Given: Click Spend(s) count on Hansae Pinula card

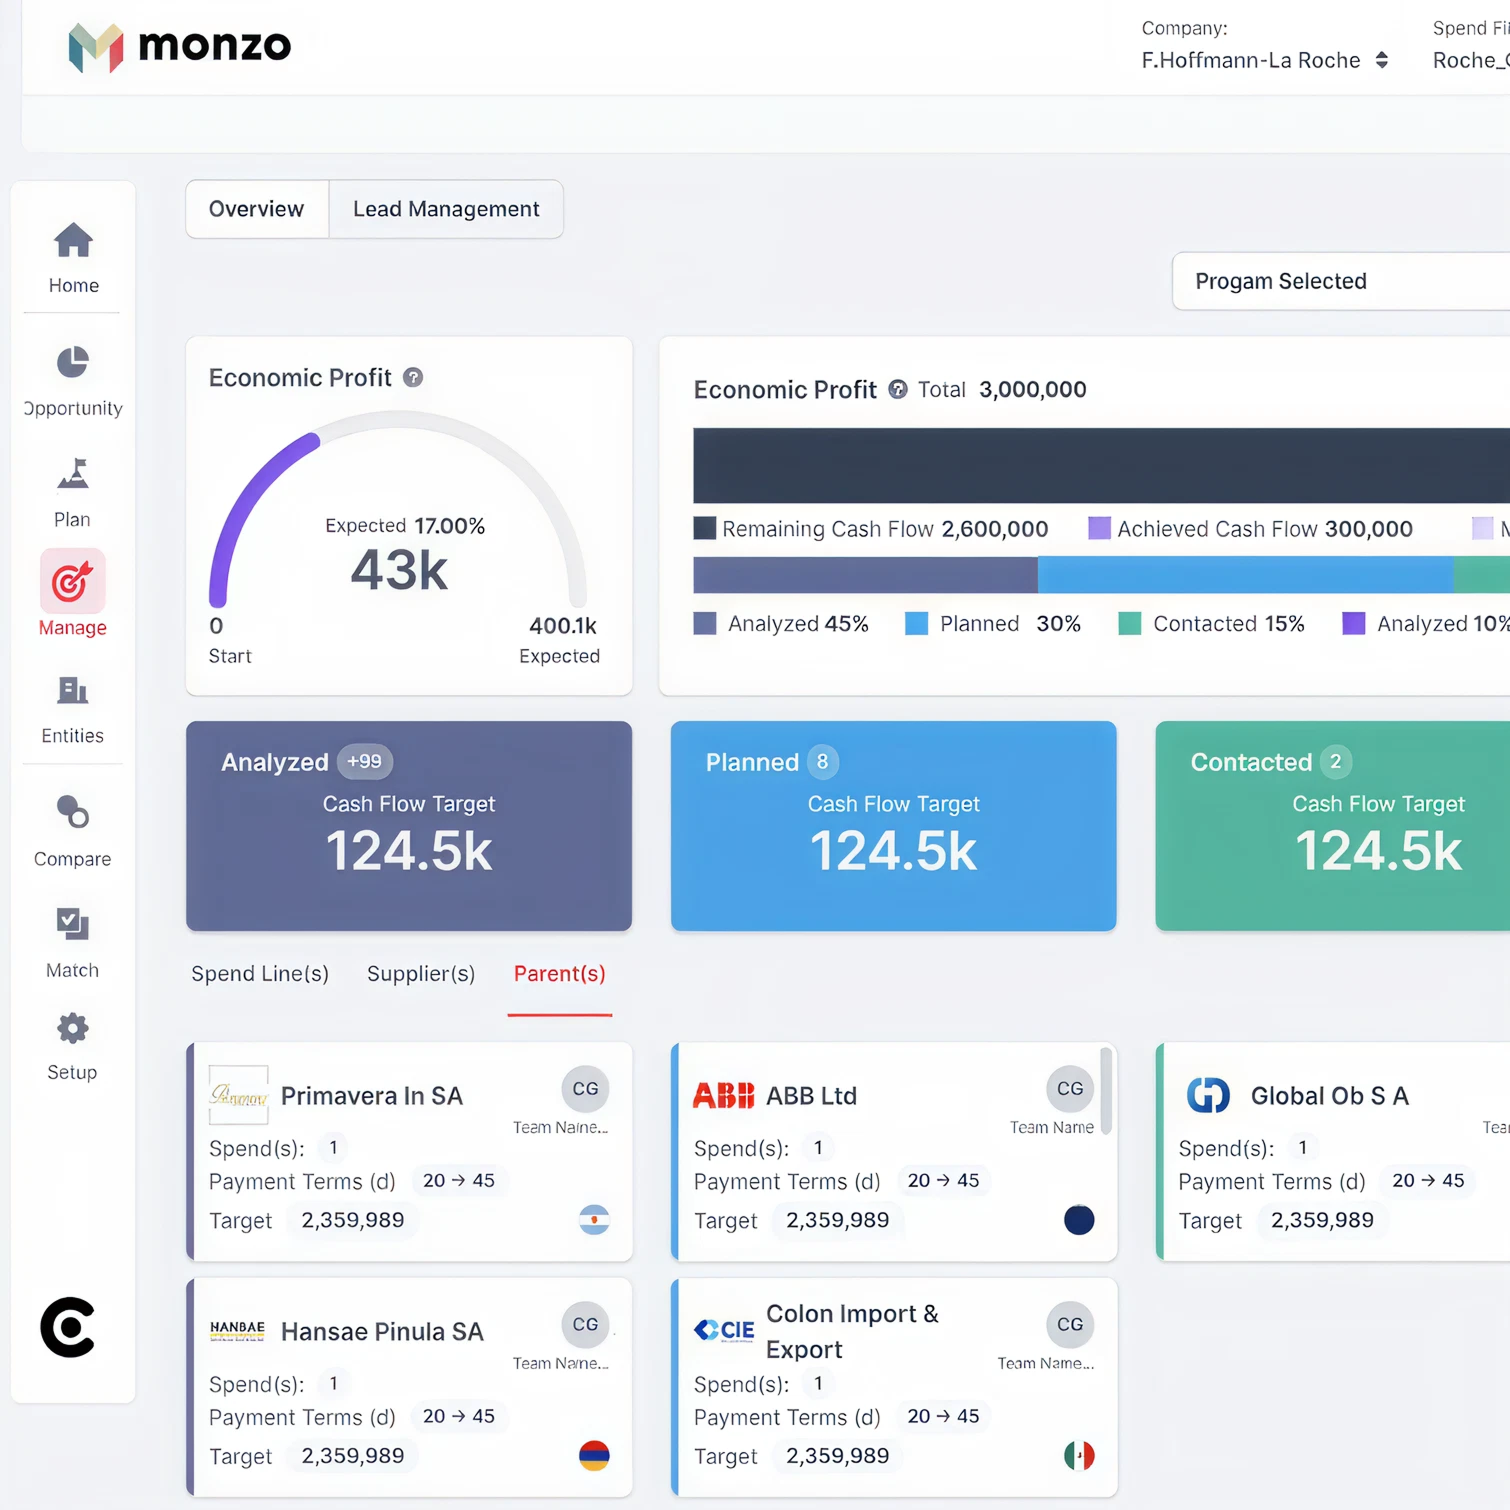Looking at the screenshot, I should (x=334, y=1383).
